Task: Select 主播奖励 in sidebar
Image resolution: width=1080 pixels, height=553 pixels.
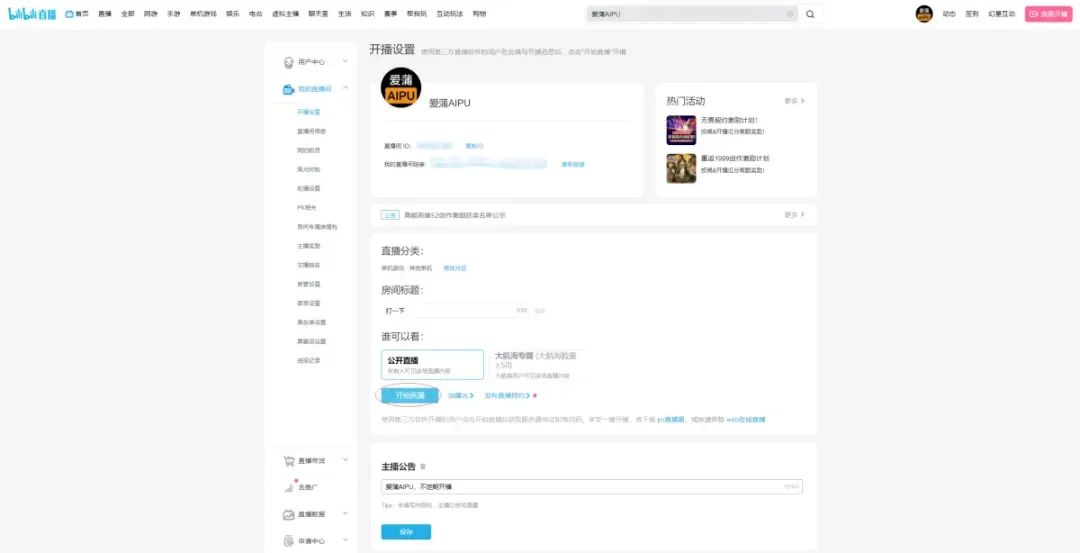Action: tap(309, 246)
